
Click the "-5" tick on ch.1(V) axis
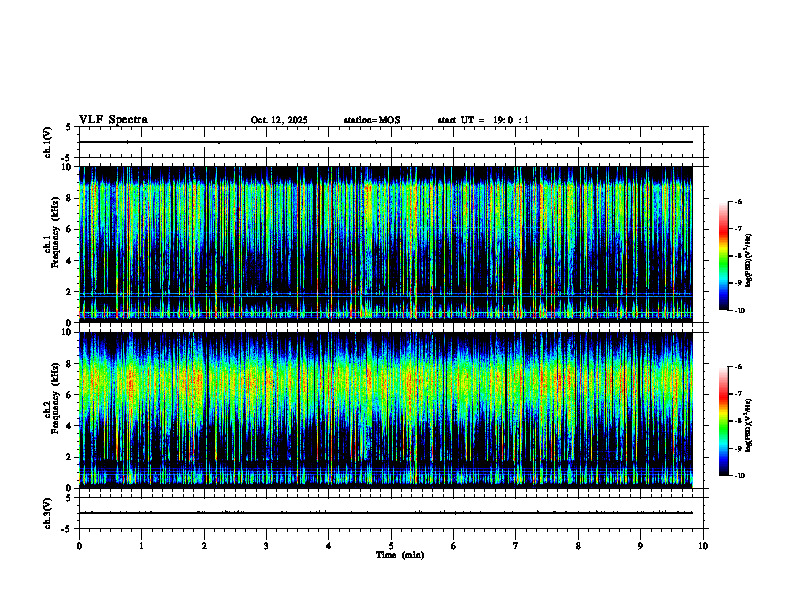click(66, 158)
